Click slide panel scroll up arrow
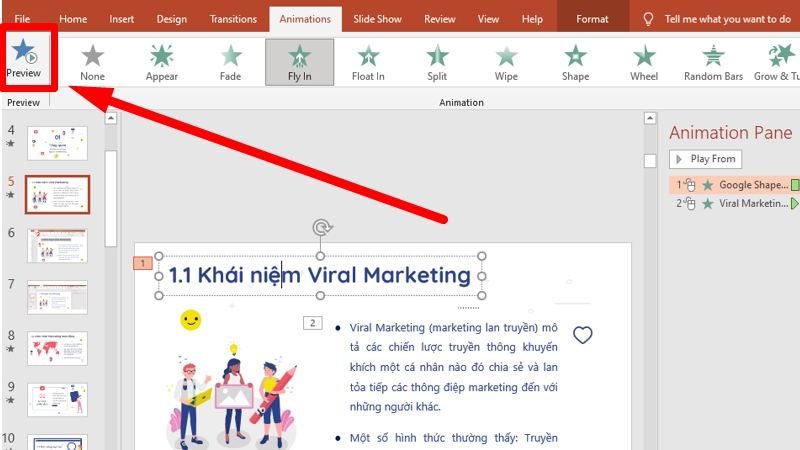 coord(111,118)
